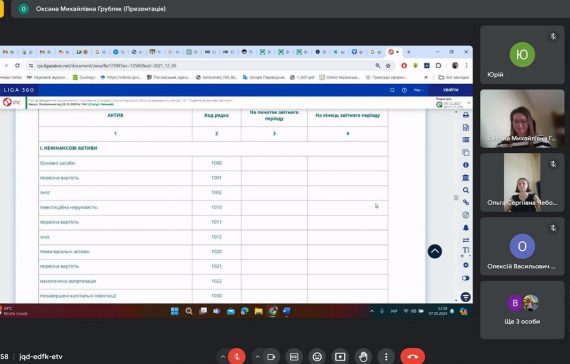Click table row "Основні засоби"
Image resolution: width=570 pixels, height=364 pixels.
(213, 163)
